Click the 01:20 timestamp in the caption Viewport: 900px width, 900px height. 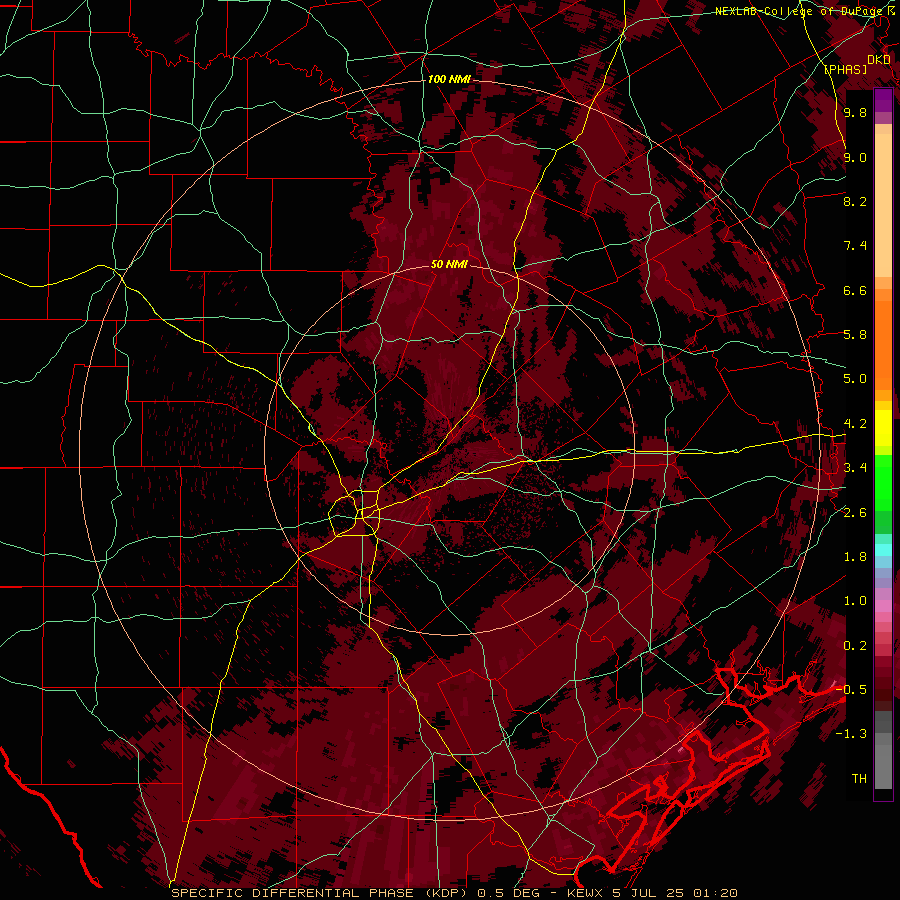(715, 893)
